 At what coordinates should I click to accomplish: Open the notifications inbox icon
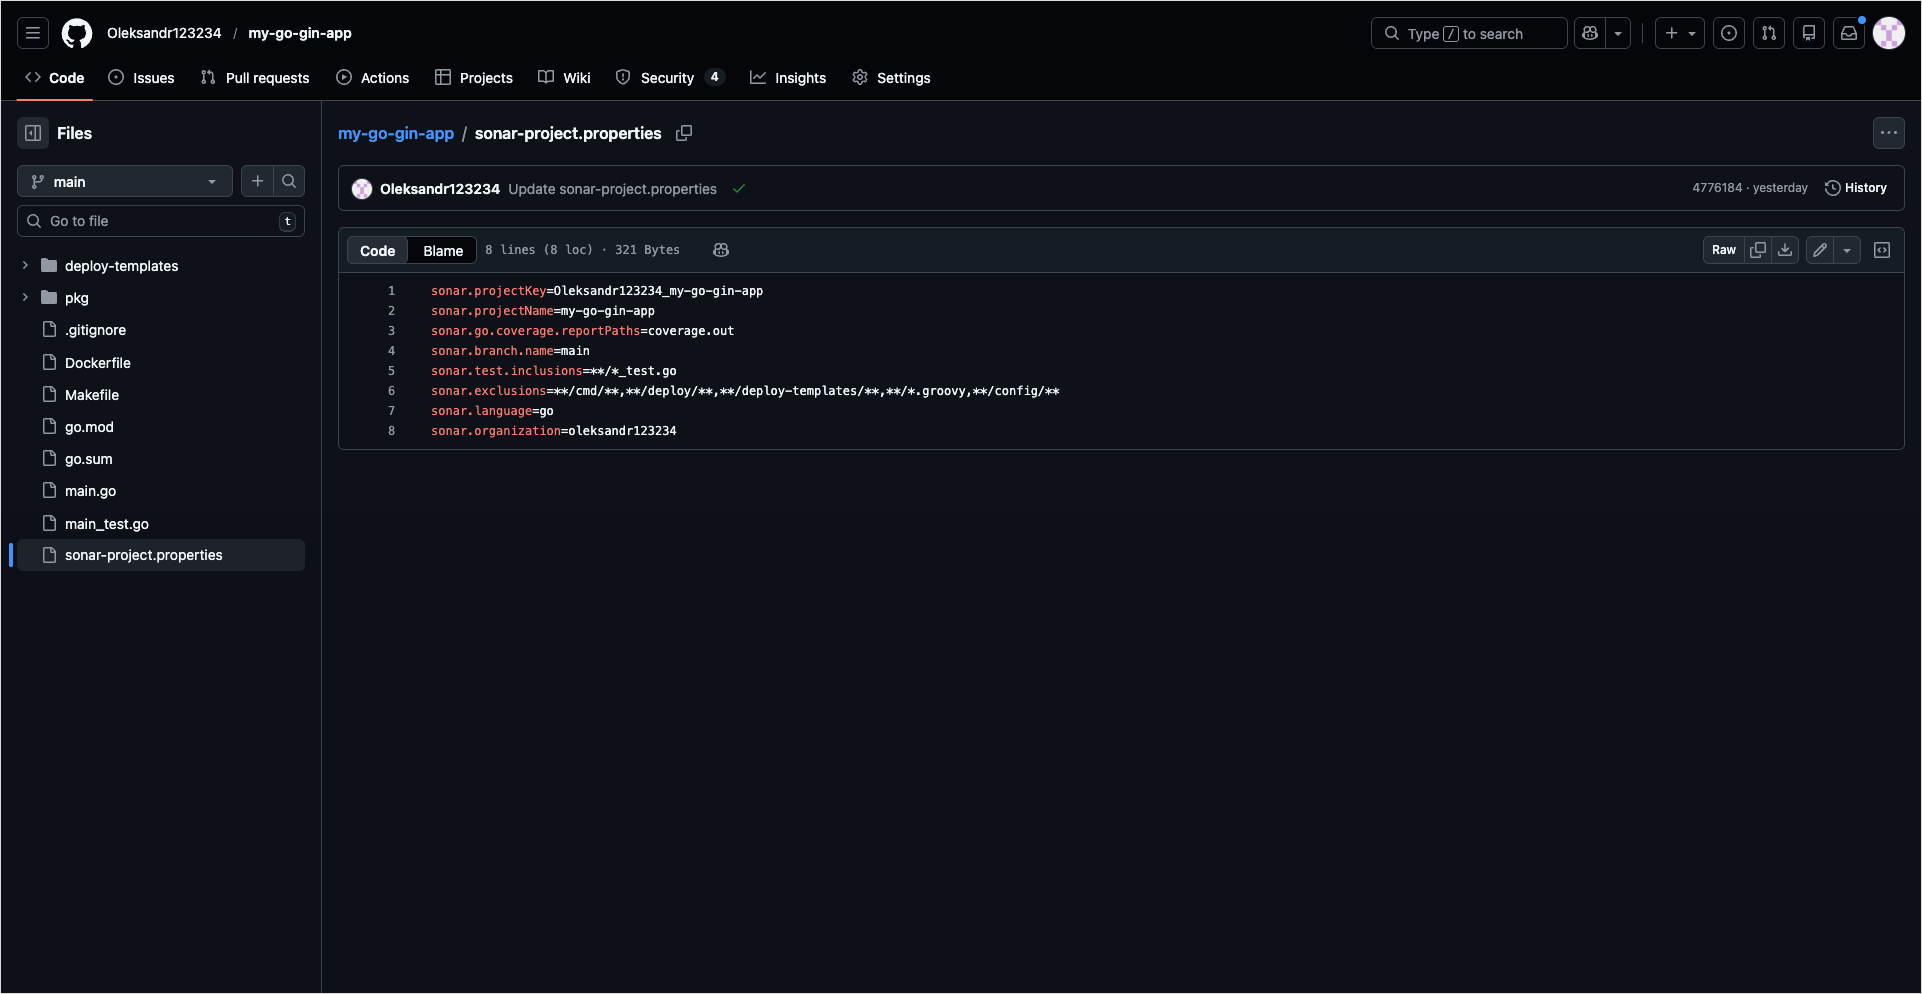(x=1849, y=33)
